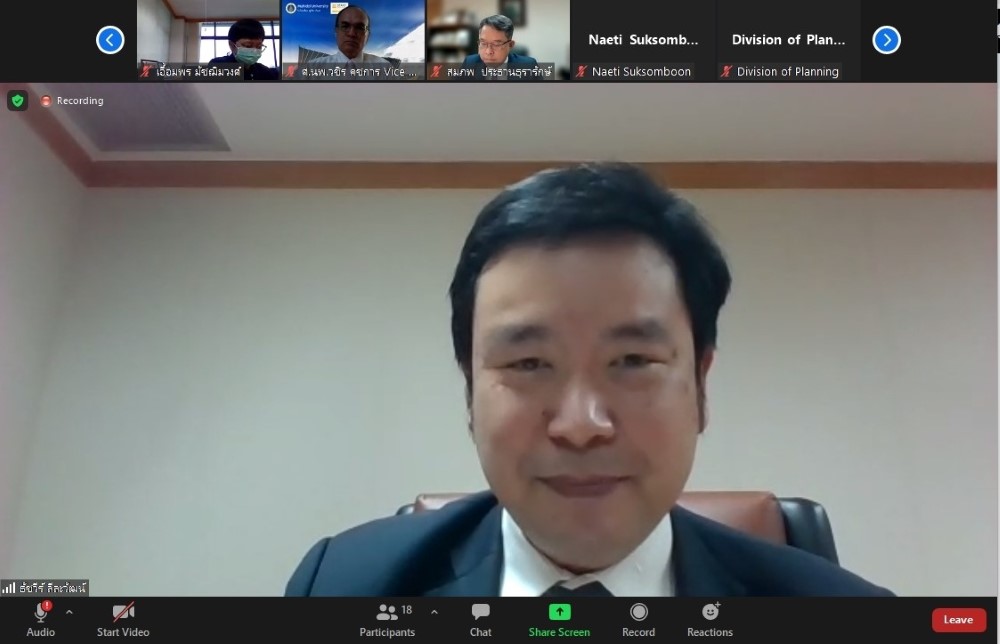The image size is (1000, 644).
Task: Select Division of Planning participant tile
Action: click(788, 40)
